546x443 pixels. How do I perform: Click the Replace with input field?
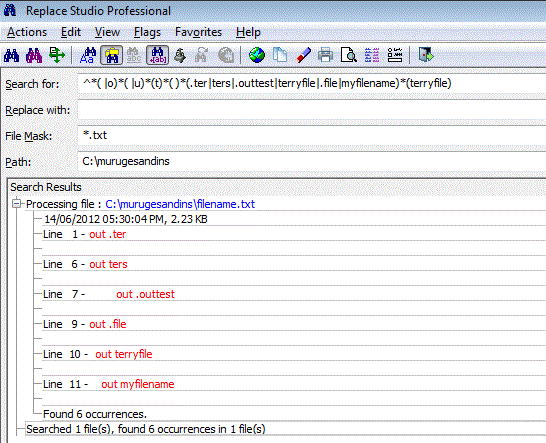click(x=312, y=110)
